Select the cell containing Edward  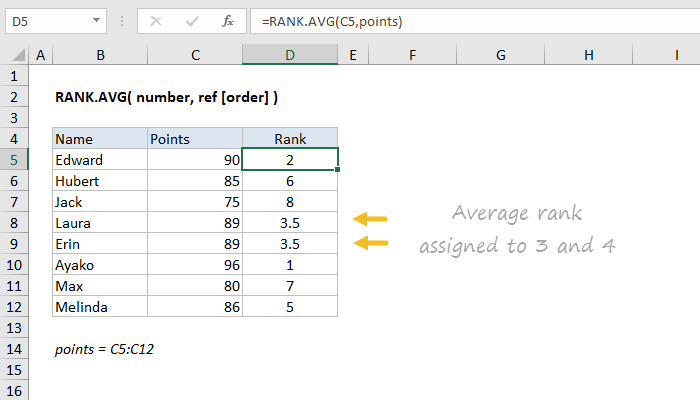(x=99, y=159)
